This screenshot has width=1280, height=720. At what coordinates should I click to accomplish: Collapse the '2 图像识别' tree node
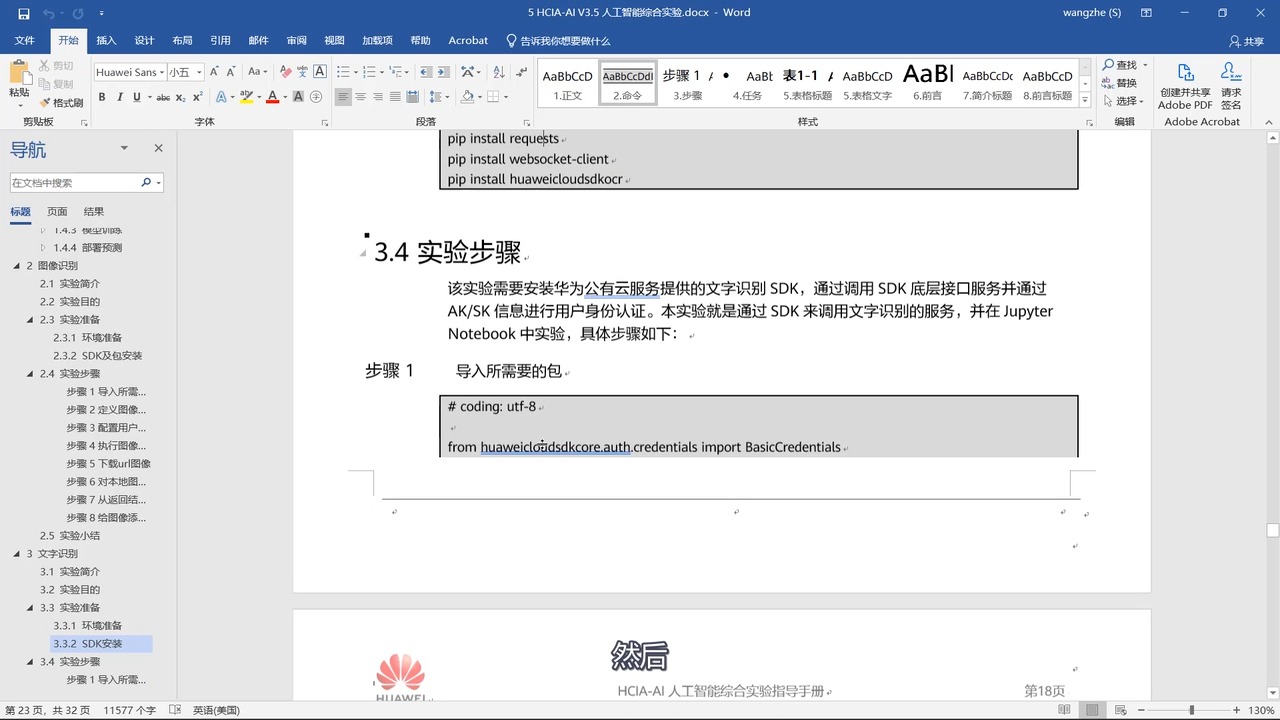click(x=16, y=266)
